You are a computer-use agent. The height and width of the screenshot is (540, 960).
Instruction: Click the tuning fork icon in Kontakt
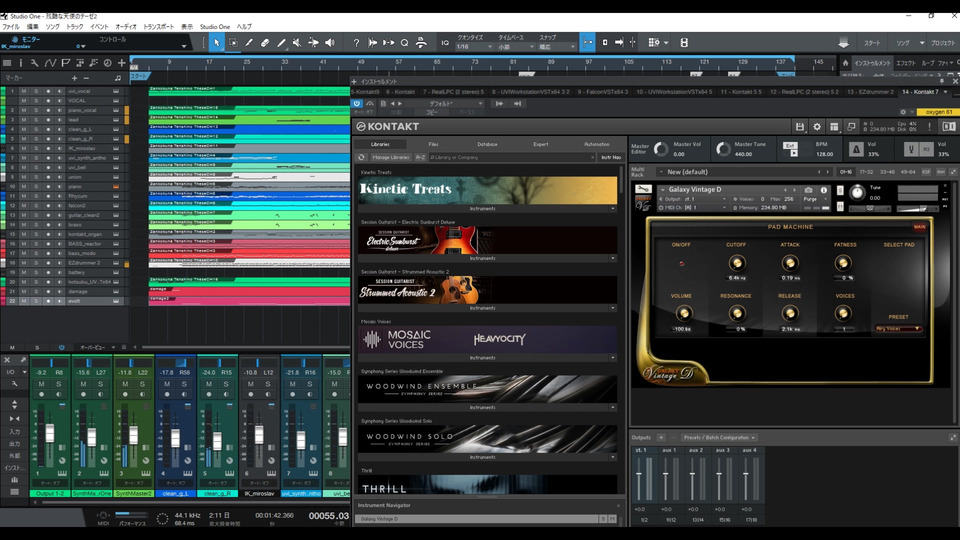tap(910, 149)
